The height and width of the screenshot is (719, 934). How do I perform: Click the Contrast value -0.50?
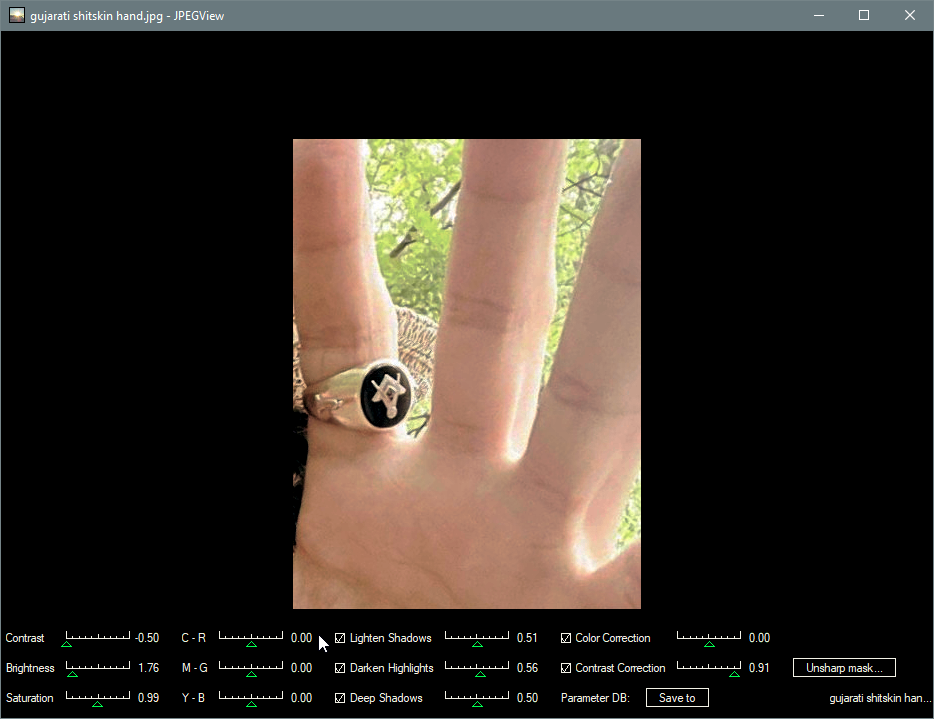click(x=147, y=638)
